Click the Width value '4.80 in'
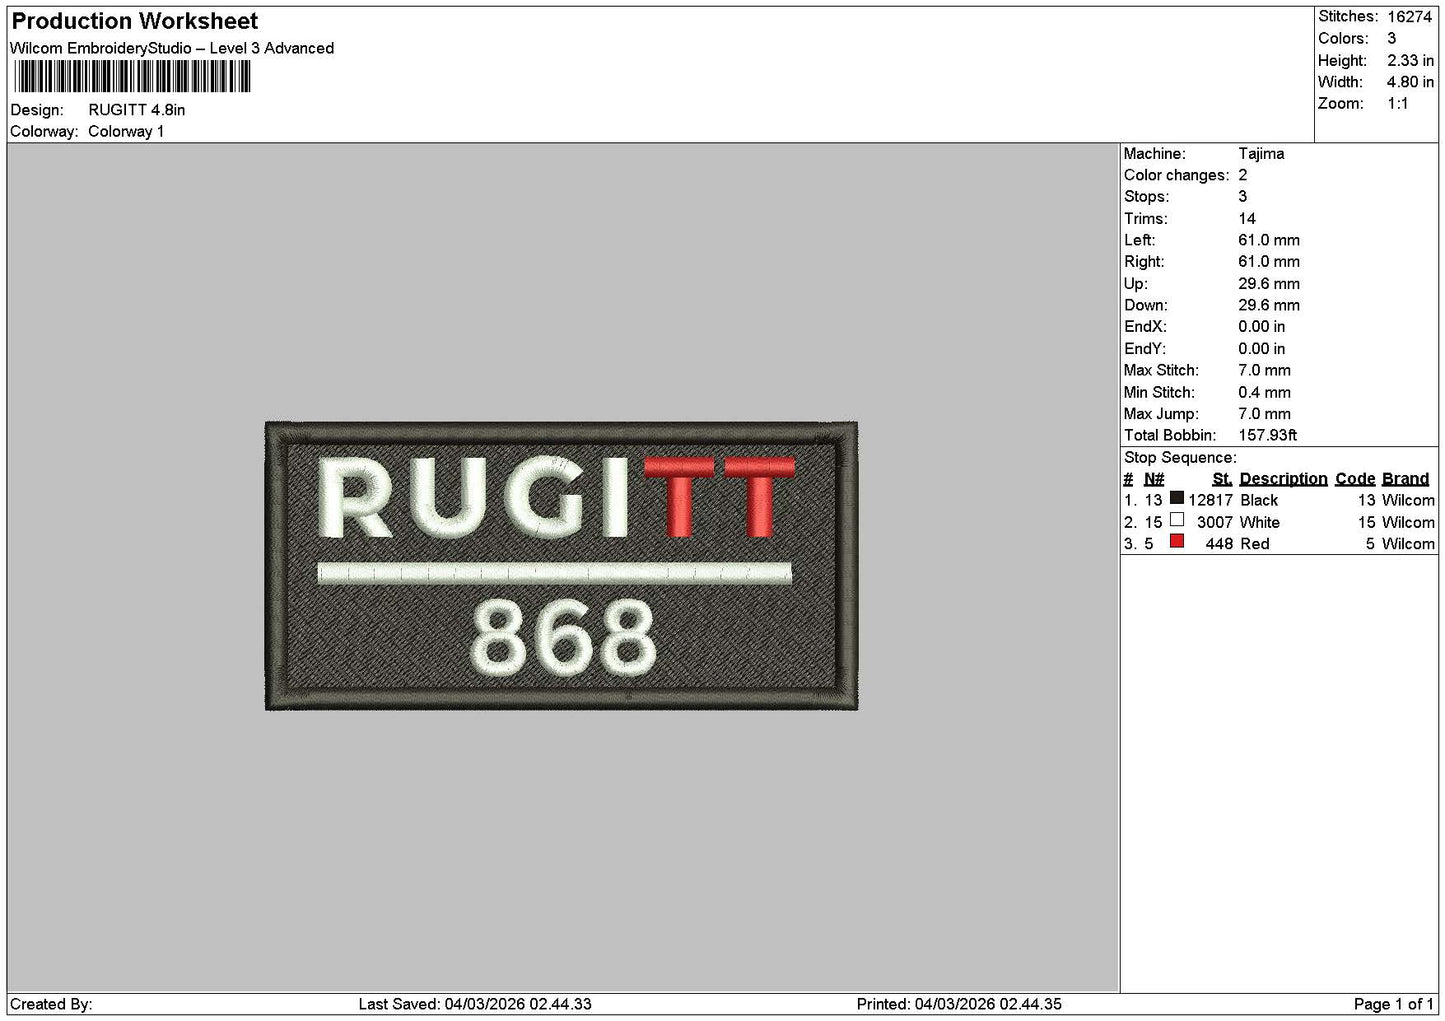 (1410, 82)
